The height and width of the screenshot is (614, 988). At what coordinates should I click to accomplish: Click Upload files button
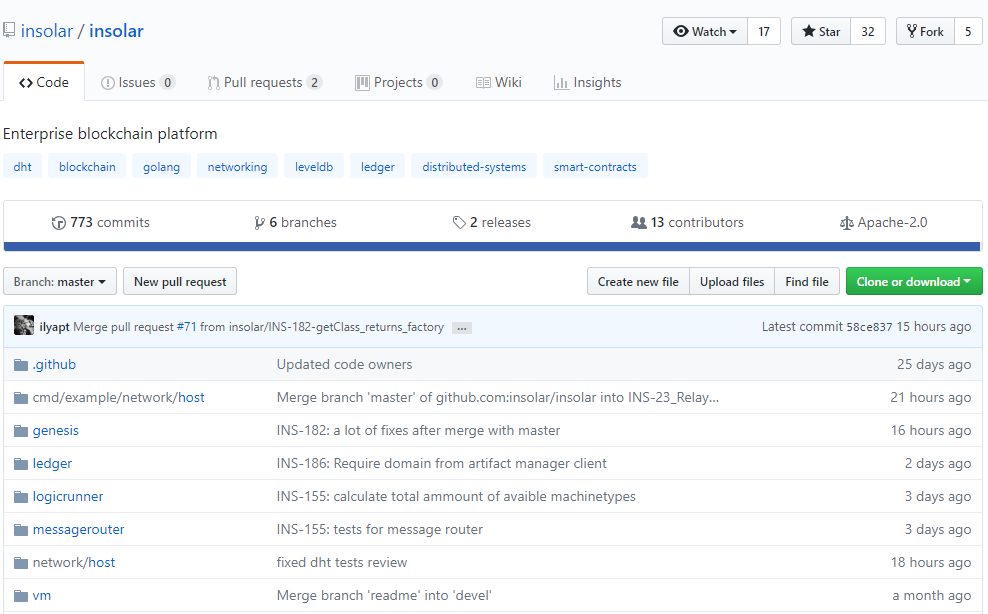point(732,282)
